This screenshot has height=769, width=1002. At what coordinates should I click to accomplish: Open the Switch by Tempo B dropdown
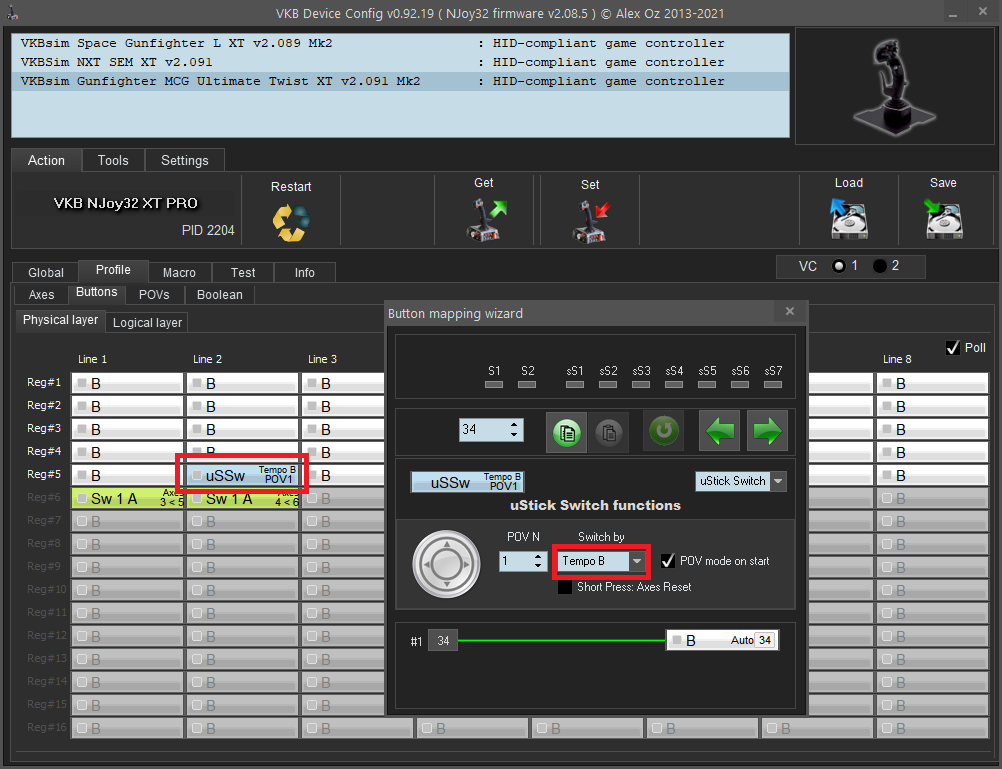tap(636, 561)
